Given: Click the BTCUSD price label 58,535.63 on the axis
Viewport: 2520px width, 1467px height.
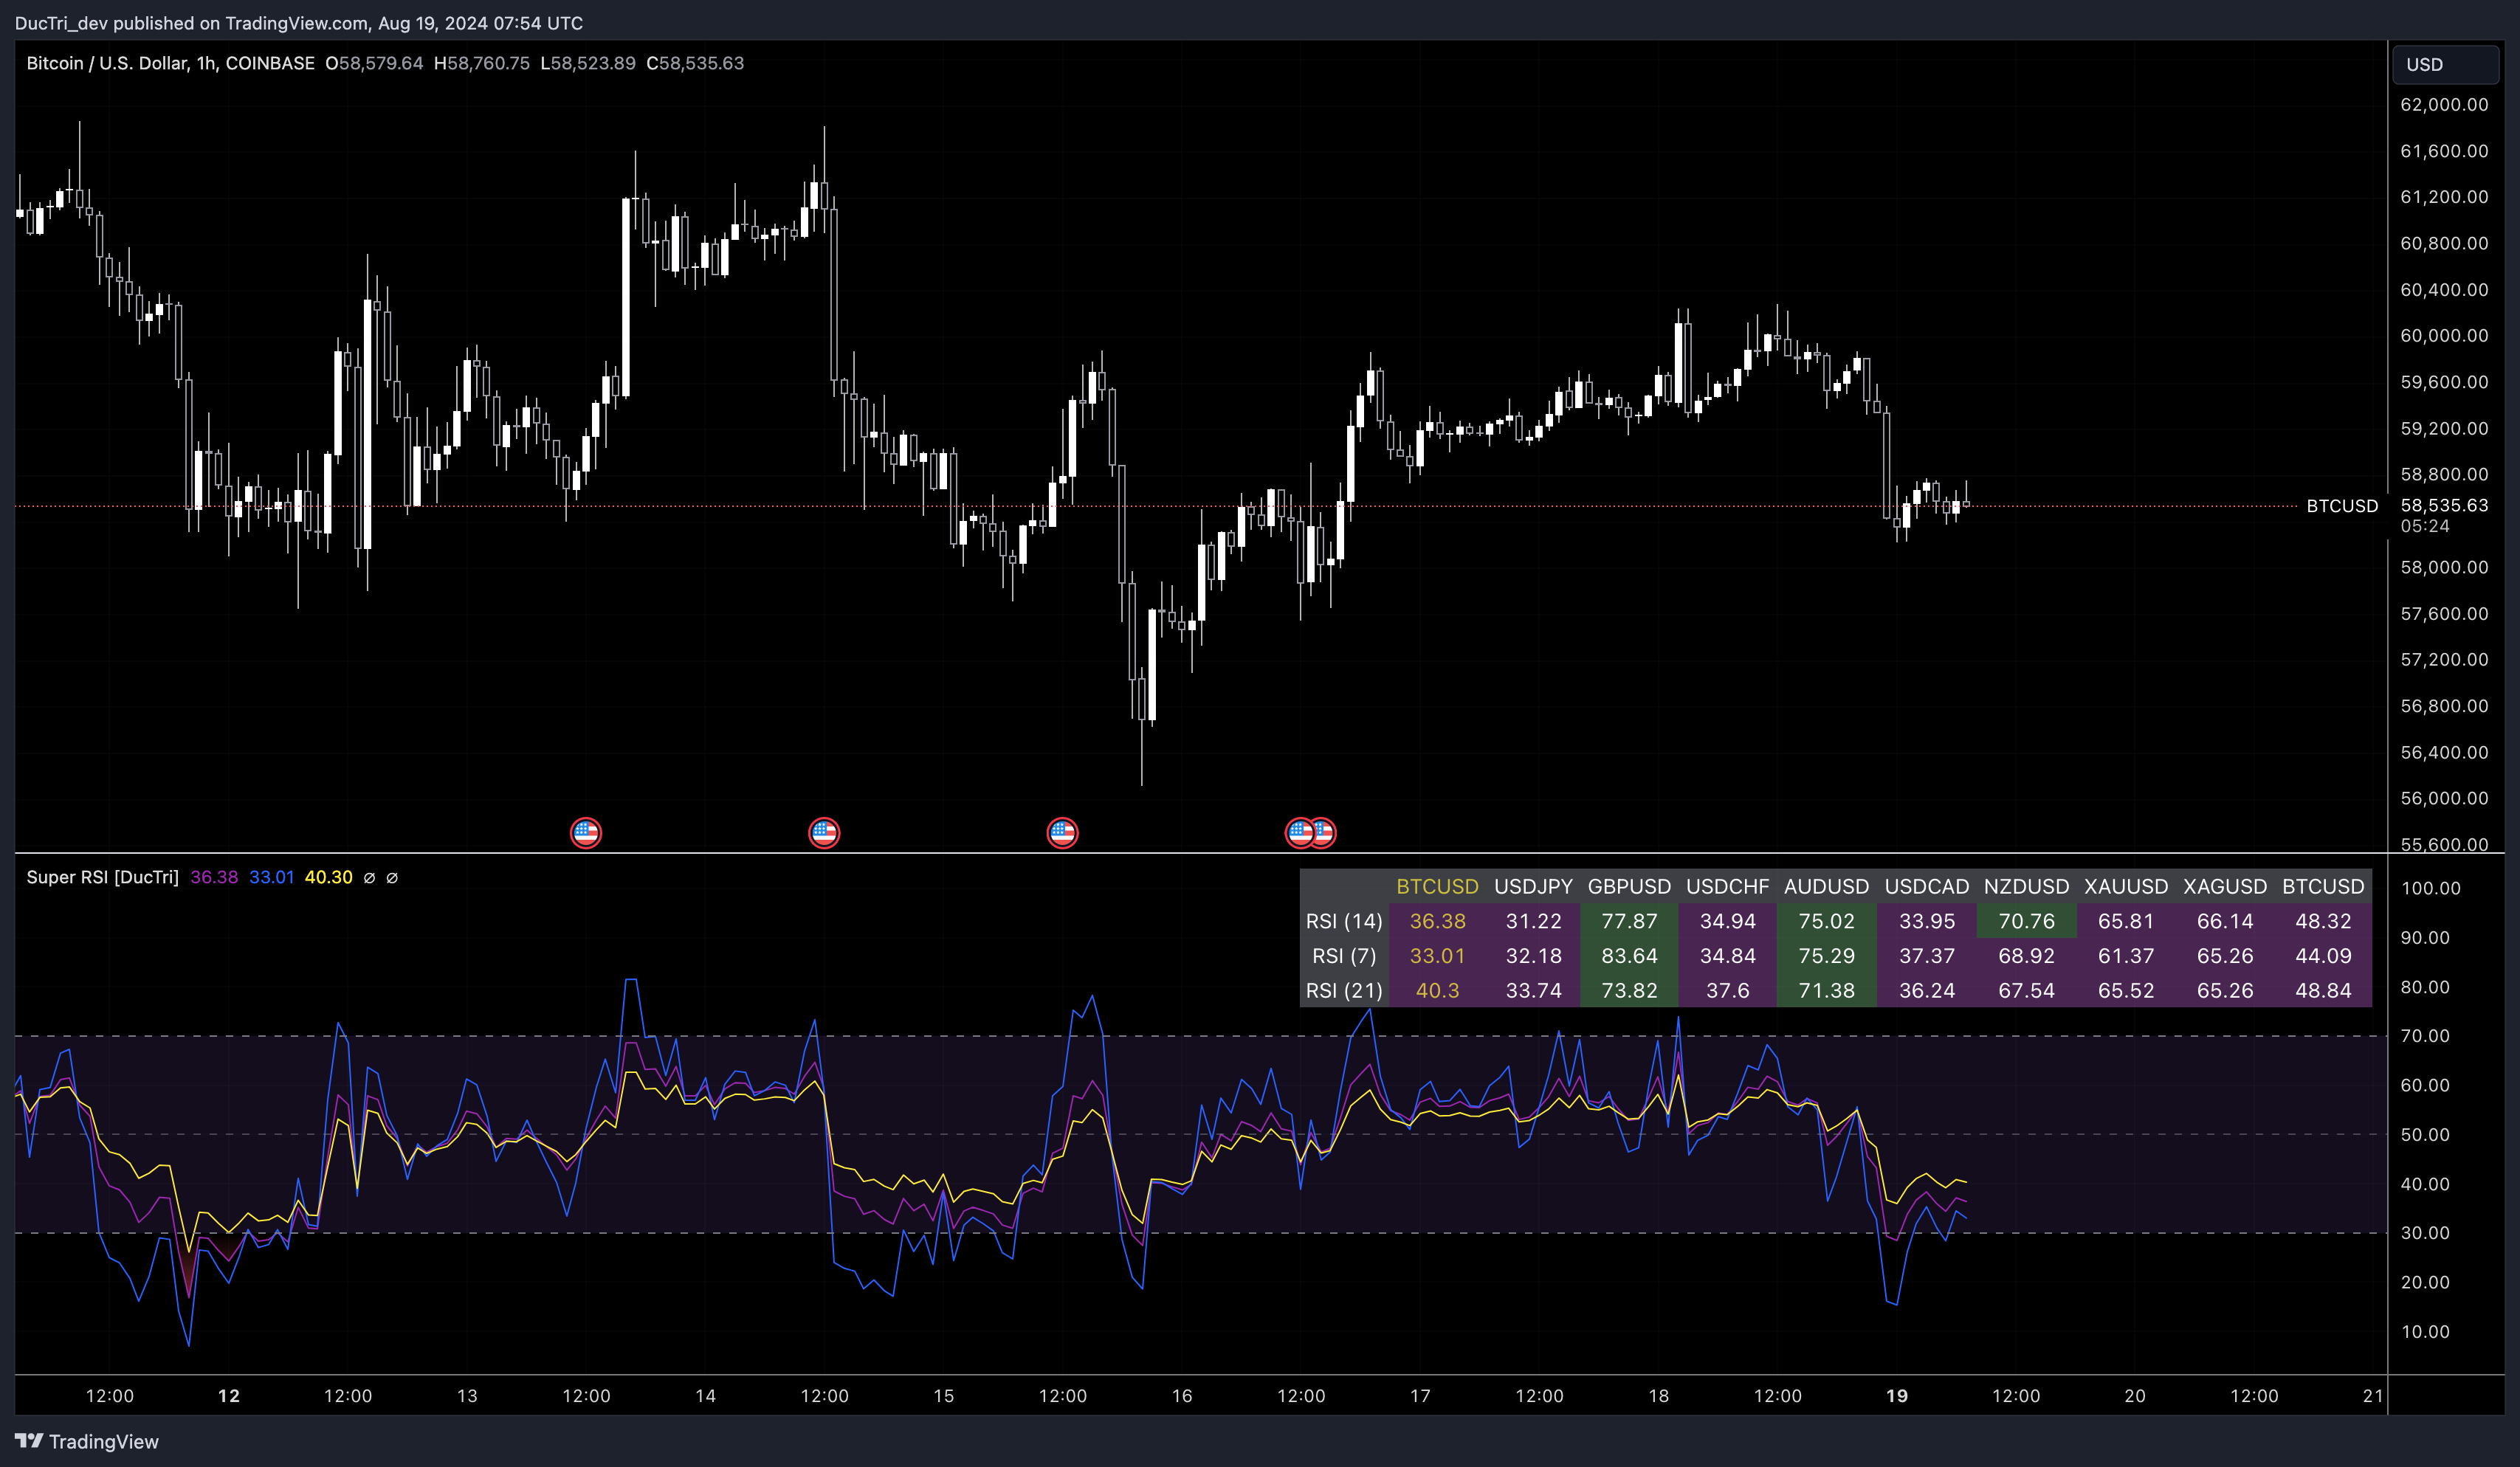Looking at the screenshot, I should coord(2444,505).
